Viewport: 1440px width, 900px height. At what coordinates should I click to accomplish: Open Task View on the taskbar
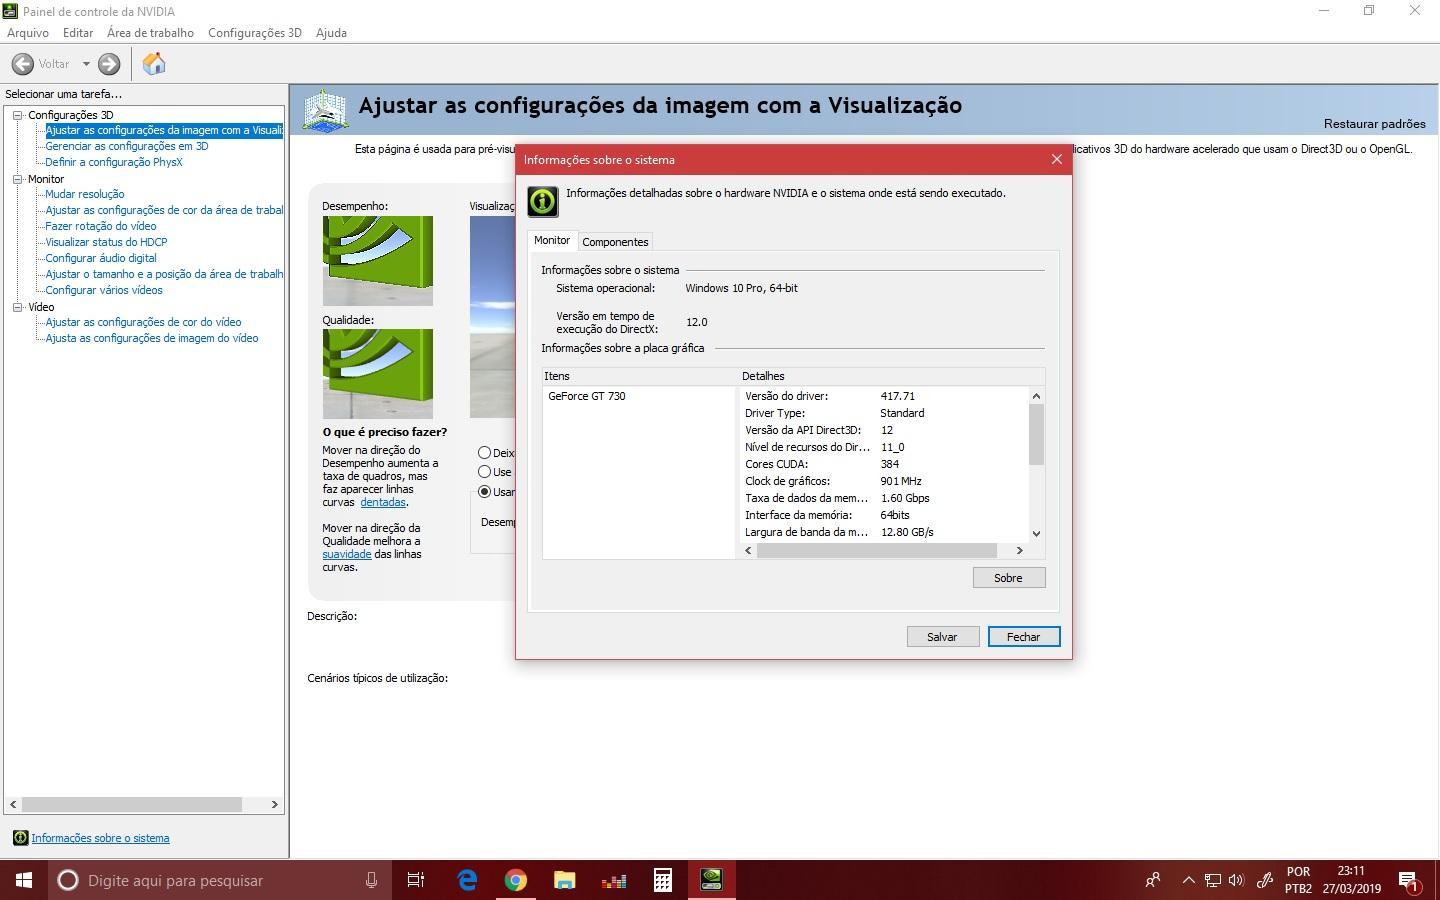[415, 880]
